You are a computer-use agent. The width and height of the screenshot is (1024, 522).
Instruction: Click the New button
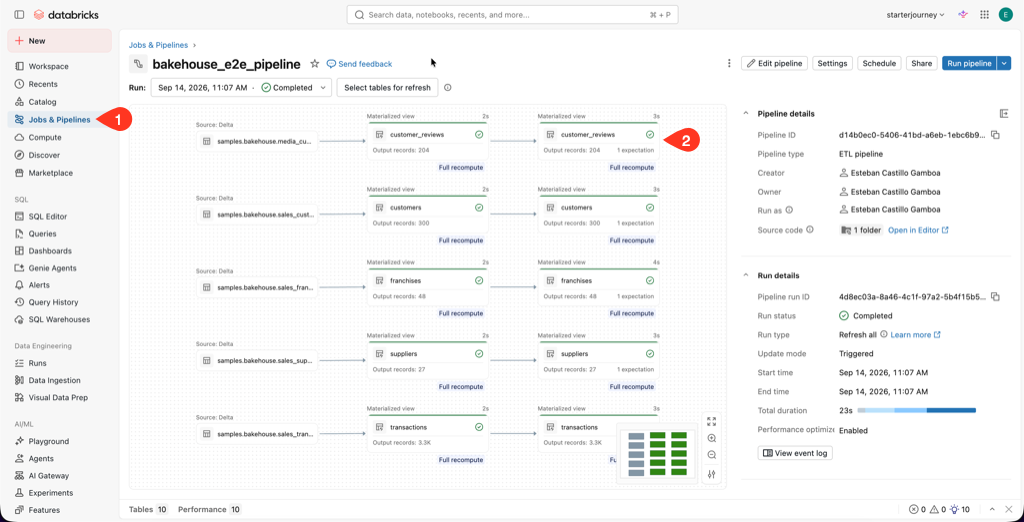click(x=59, y=41)
